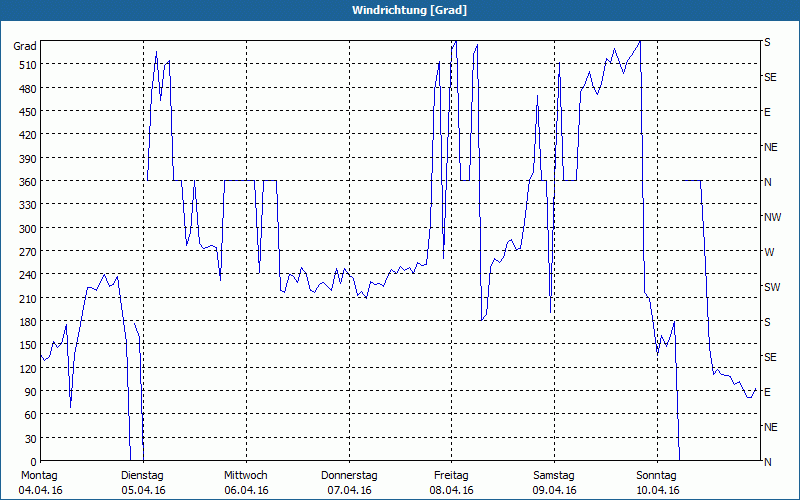The height and width of the screenshot is (500, 800).
Task: Select the 04.04.16 date label
Action: tap(40, 490)
